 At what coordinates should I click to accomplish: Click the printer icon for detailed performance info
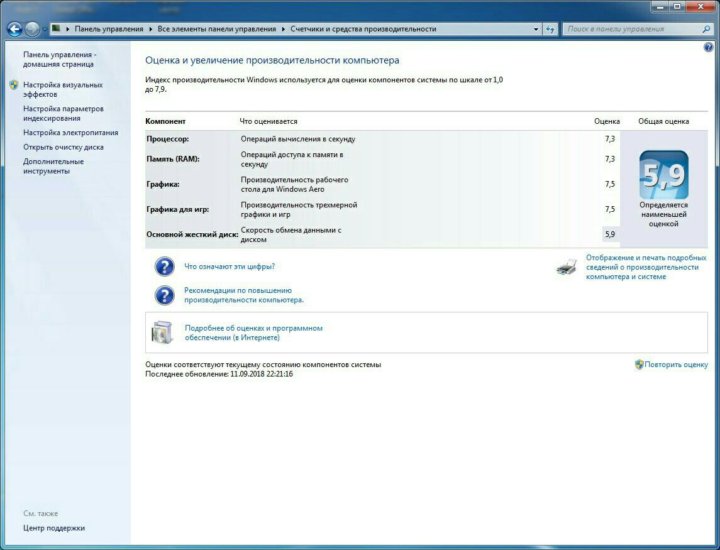[x=567, y=267]
